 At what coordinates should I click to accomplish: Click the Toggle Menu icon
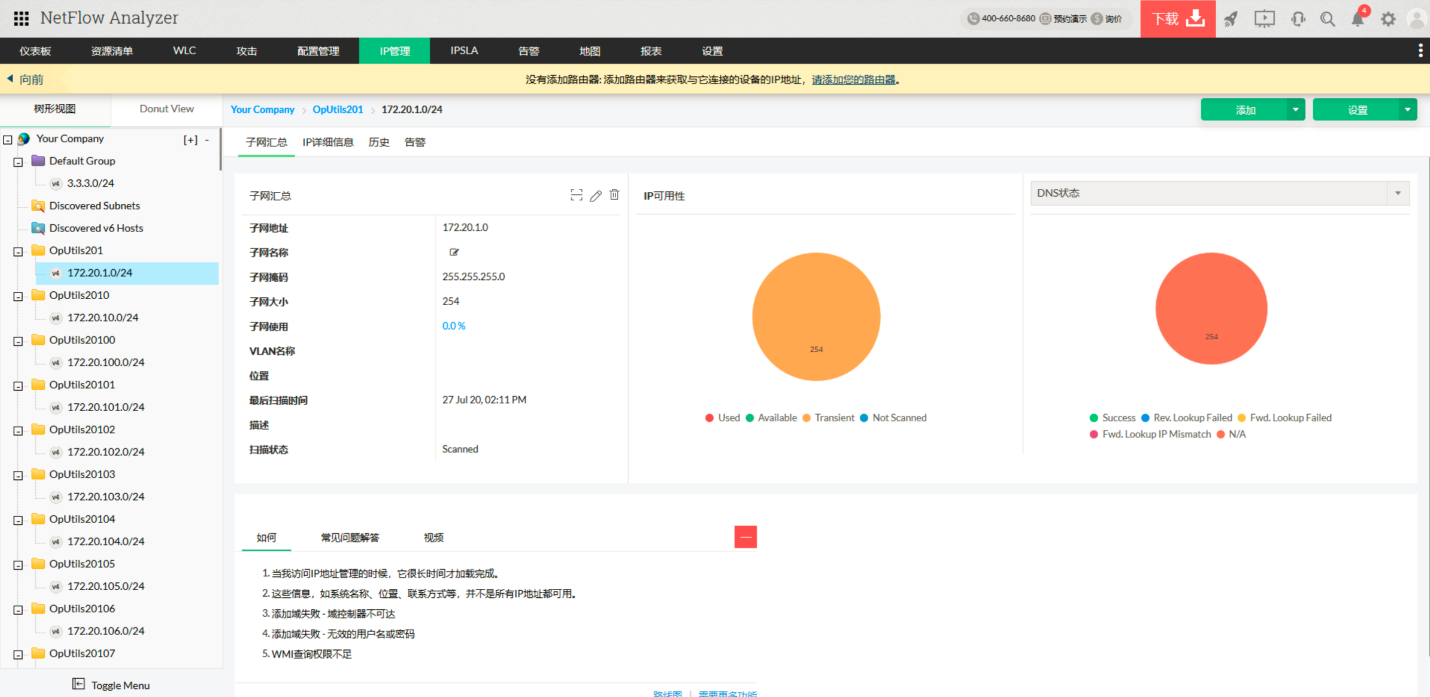pos(78,684)
